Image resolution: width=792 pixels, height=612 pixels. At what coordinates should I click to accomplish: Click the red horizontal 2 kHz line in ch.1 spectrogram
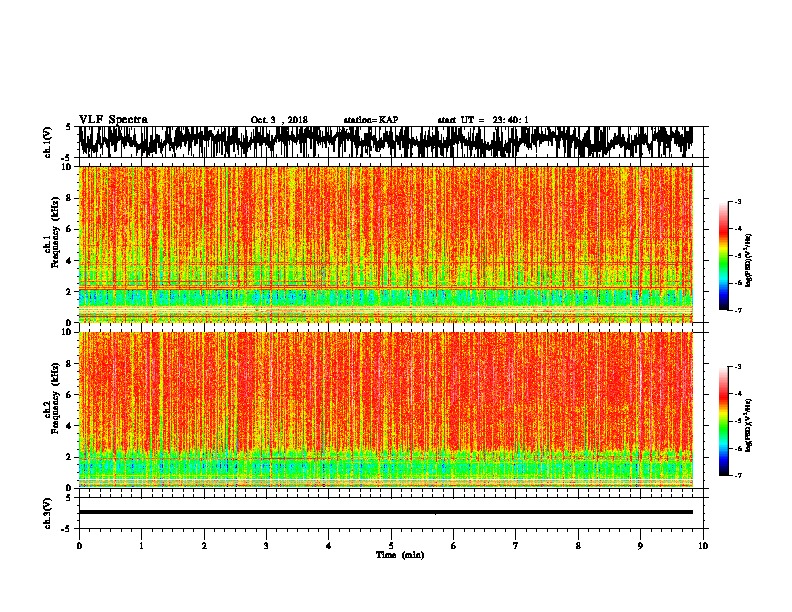point(385,288)
